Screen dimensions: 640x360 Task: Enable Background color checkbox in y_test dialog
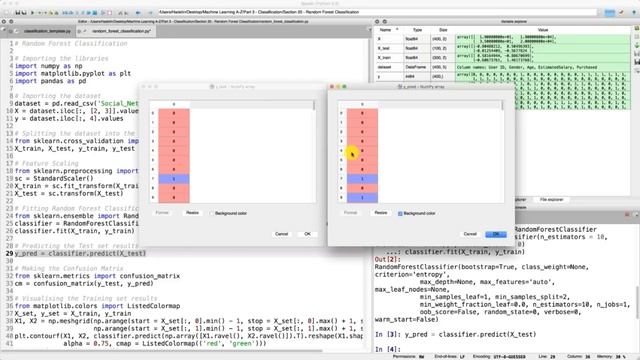211,213
